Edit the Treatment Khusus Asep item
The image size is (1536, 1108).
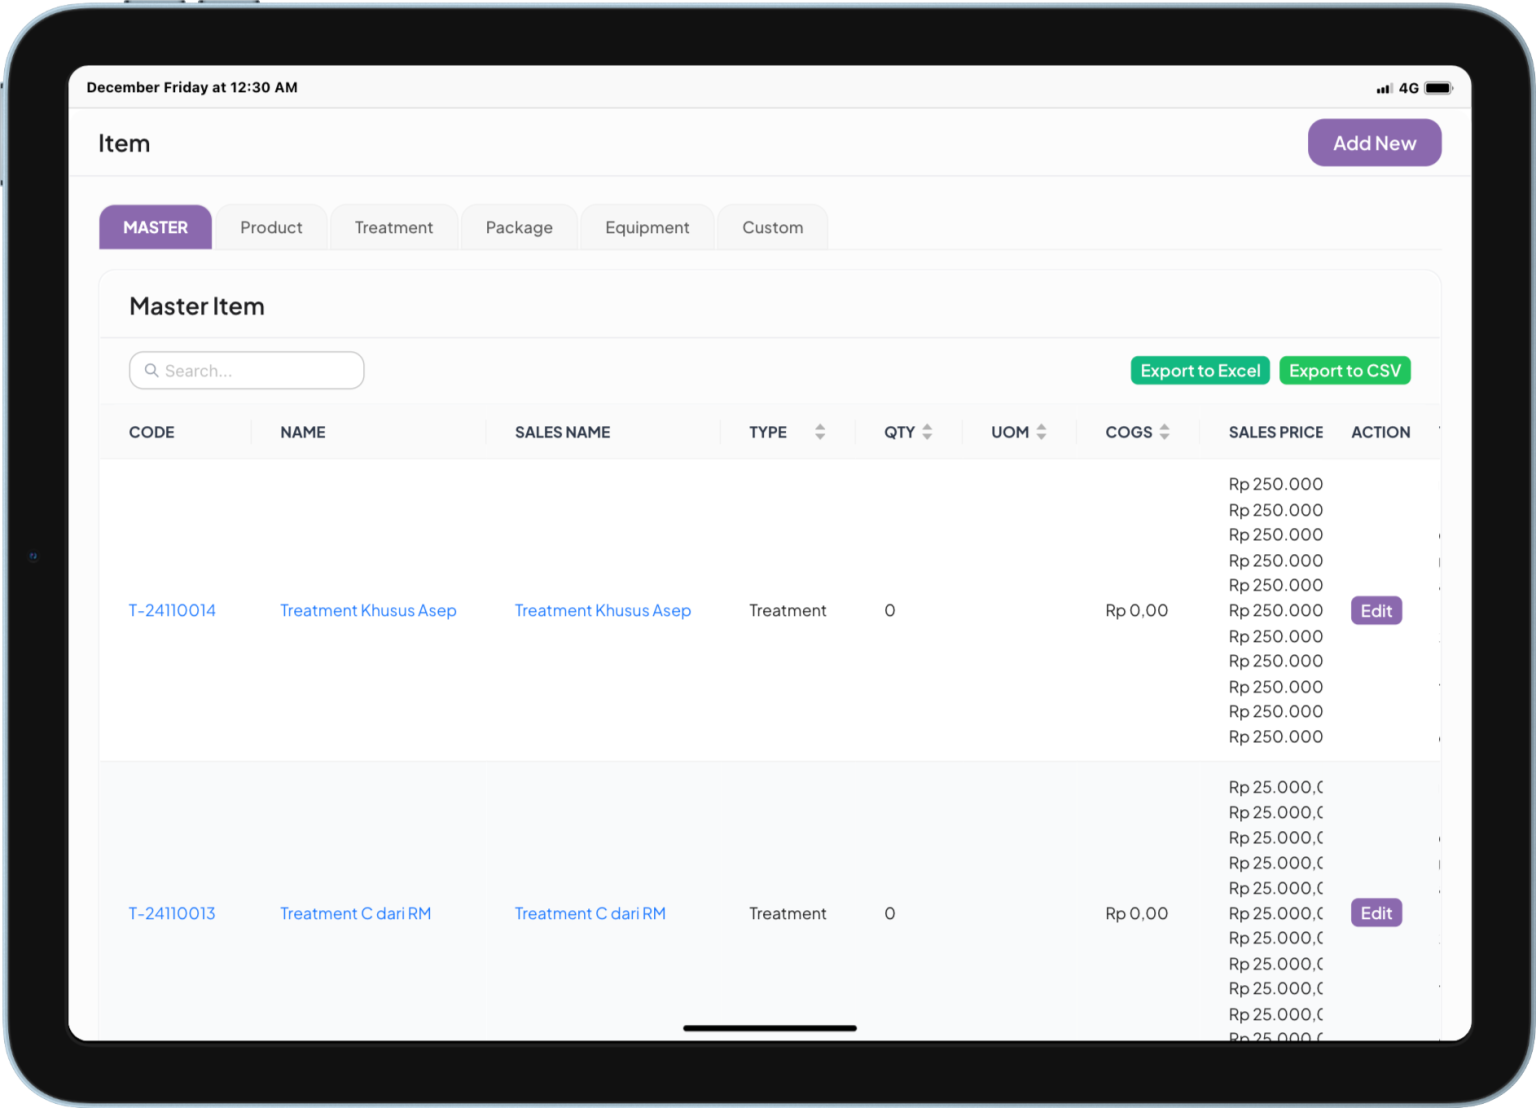(x=1376, y=611)
